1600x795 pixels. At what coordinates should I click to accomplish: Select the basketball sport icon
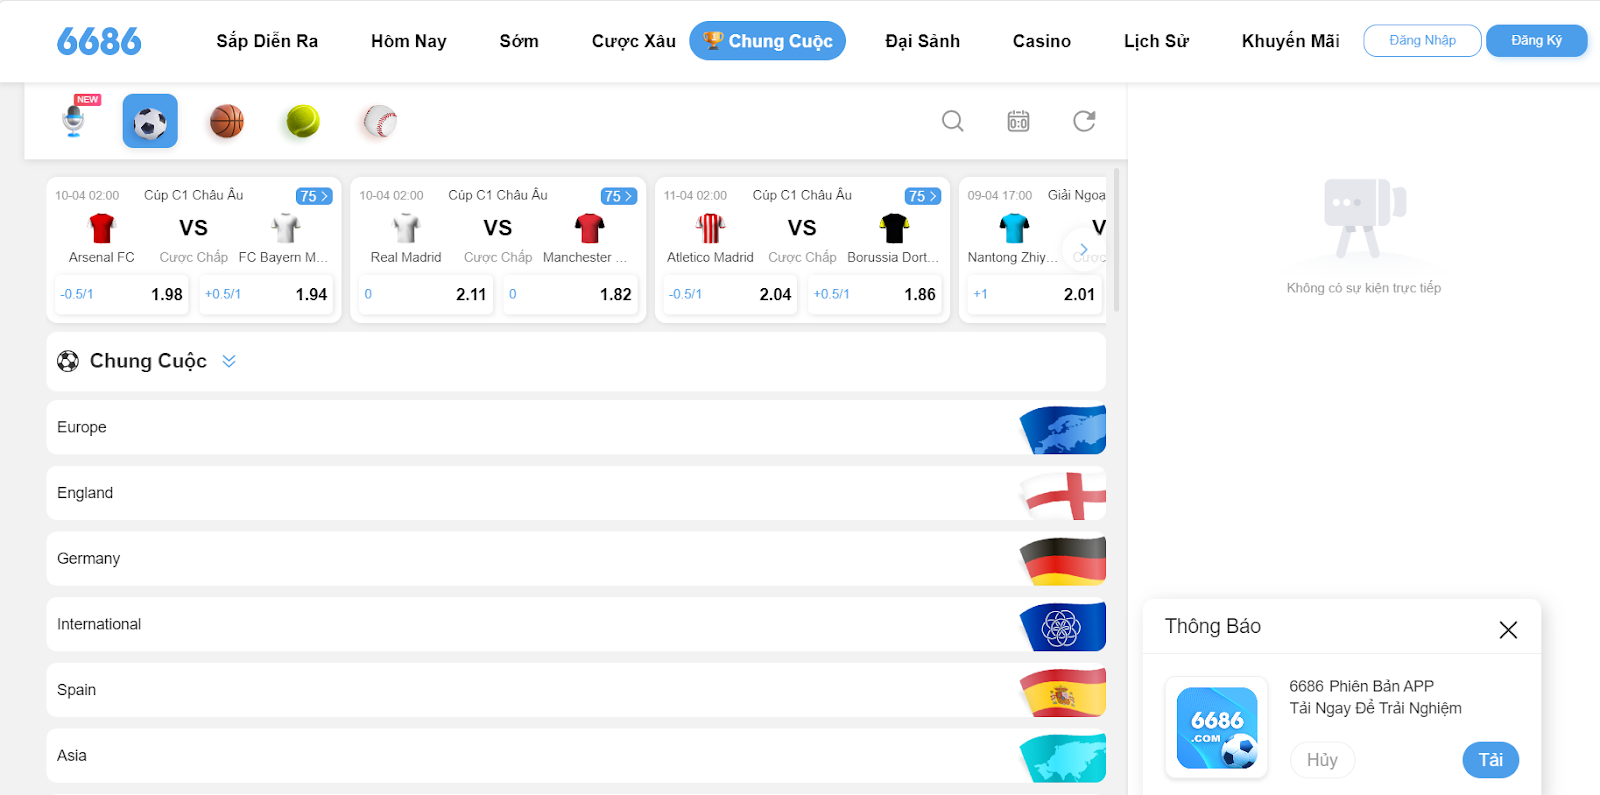click(x=227, y=121)
